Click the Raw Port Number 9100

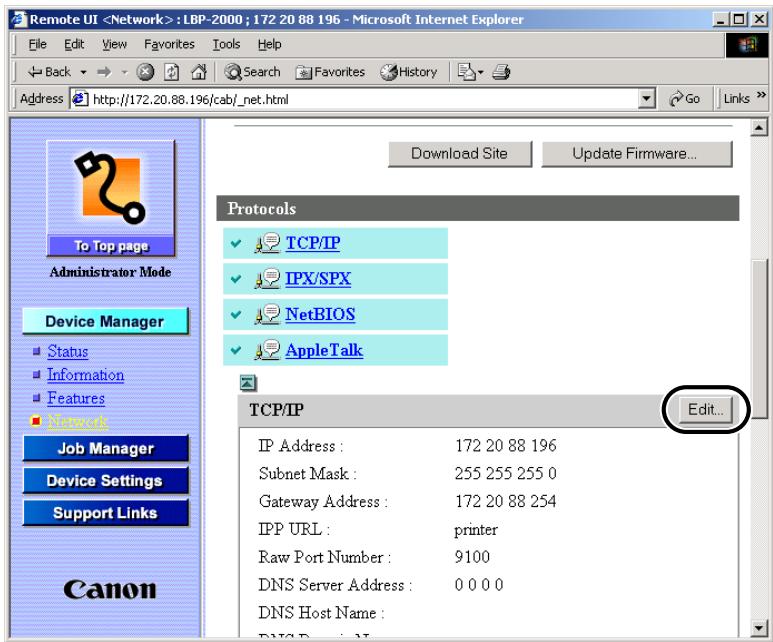[472, 557]
